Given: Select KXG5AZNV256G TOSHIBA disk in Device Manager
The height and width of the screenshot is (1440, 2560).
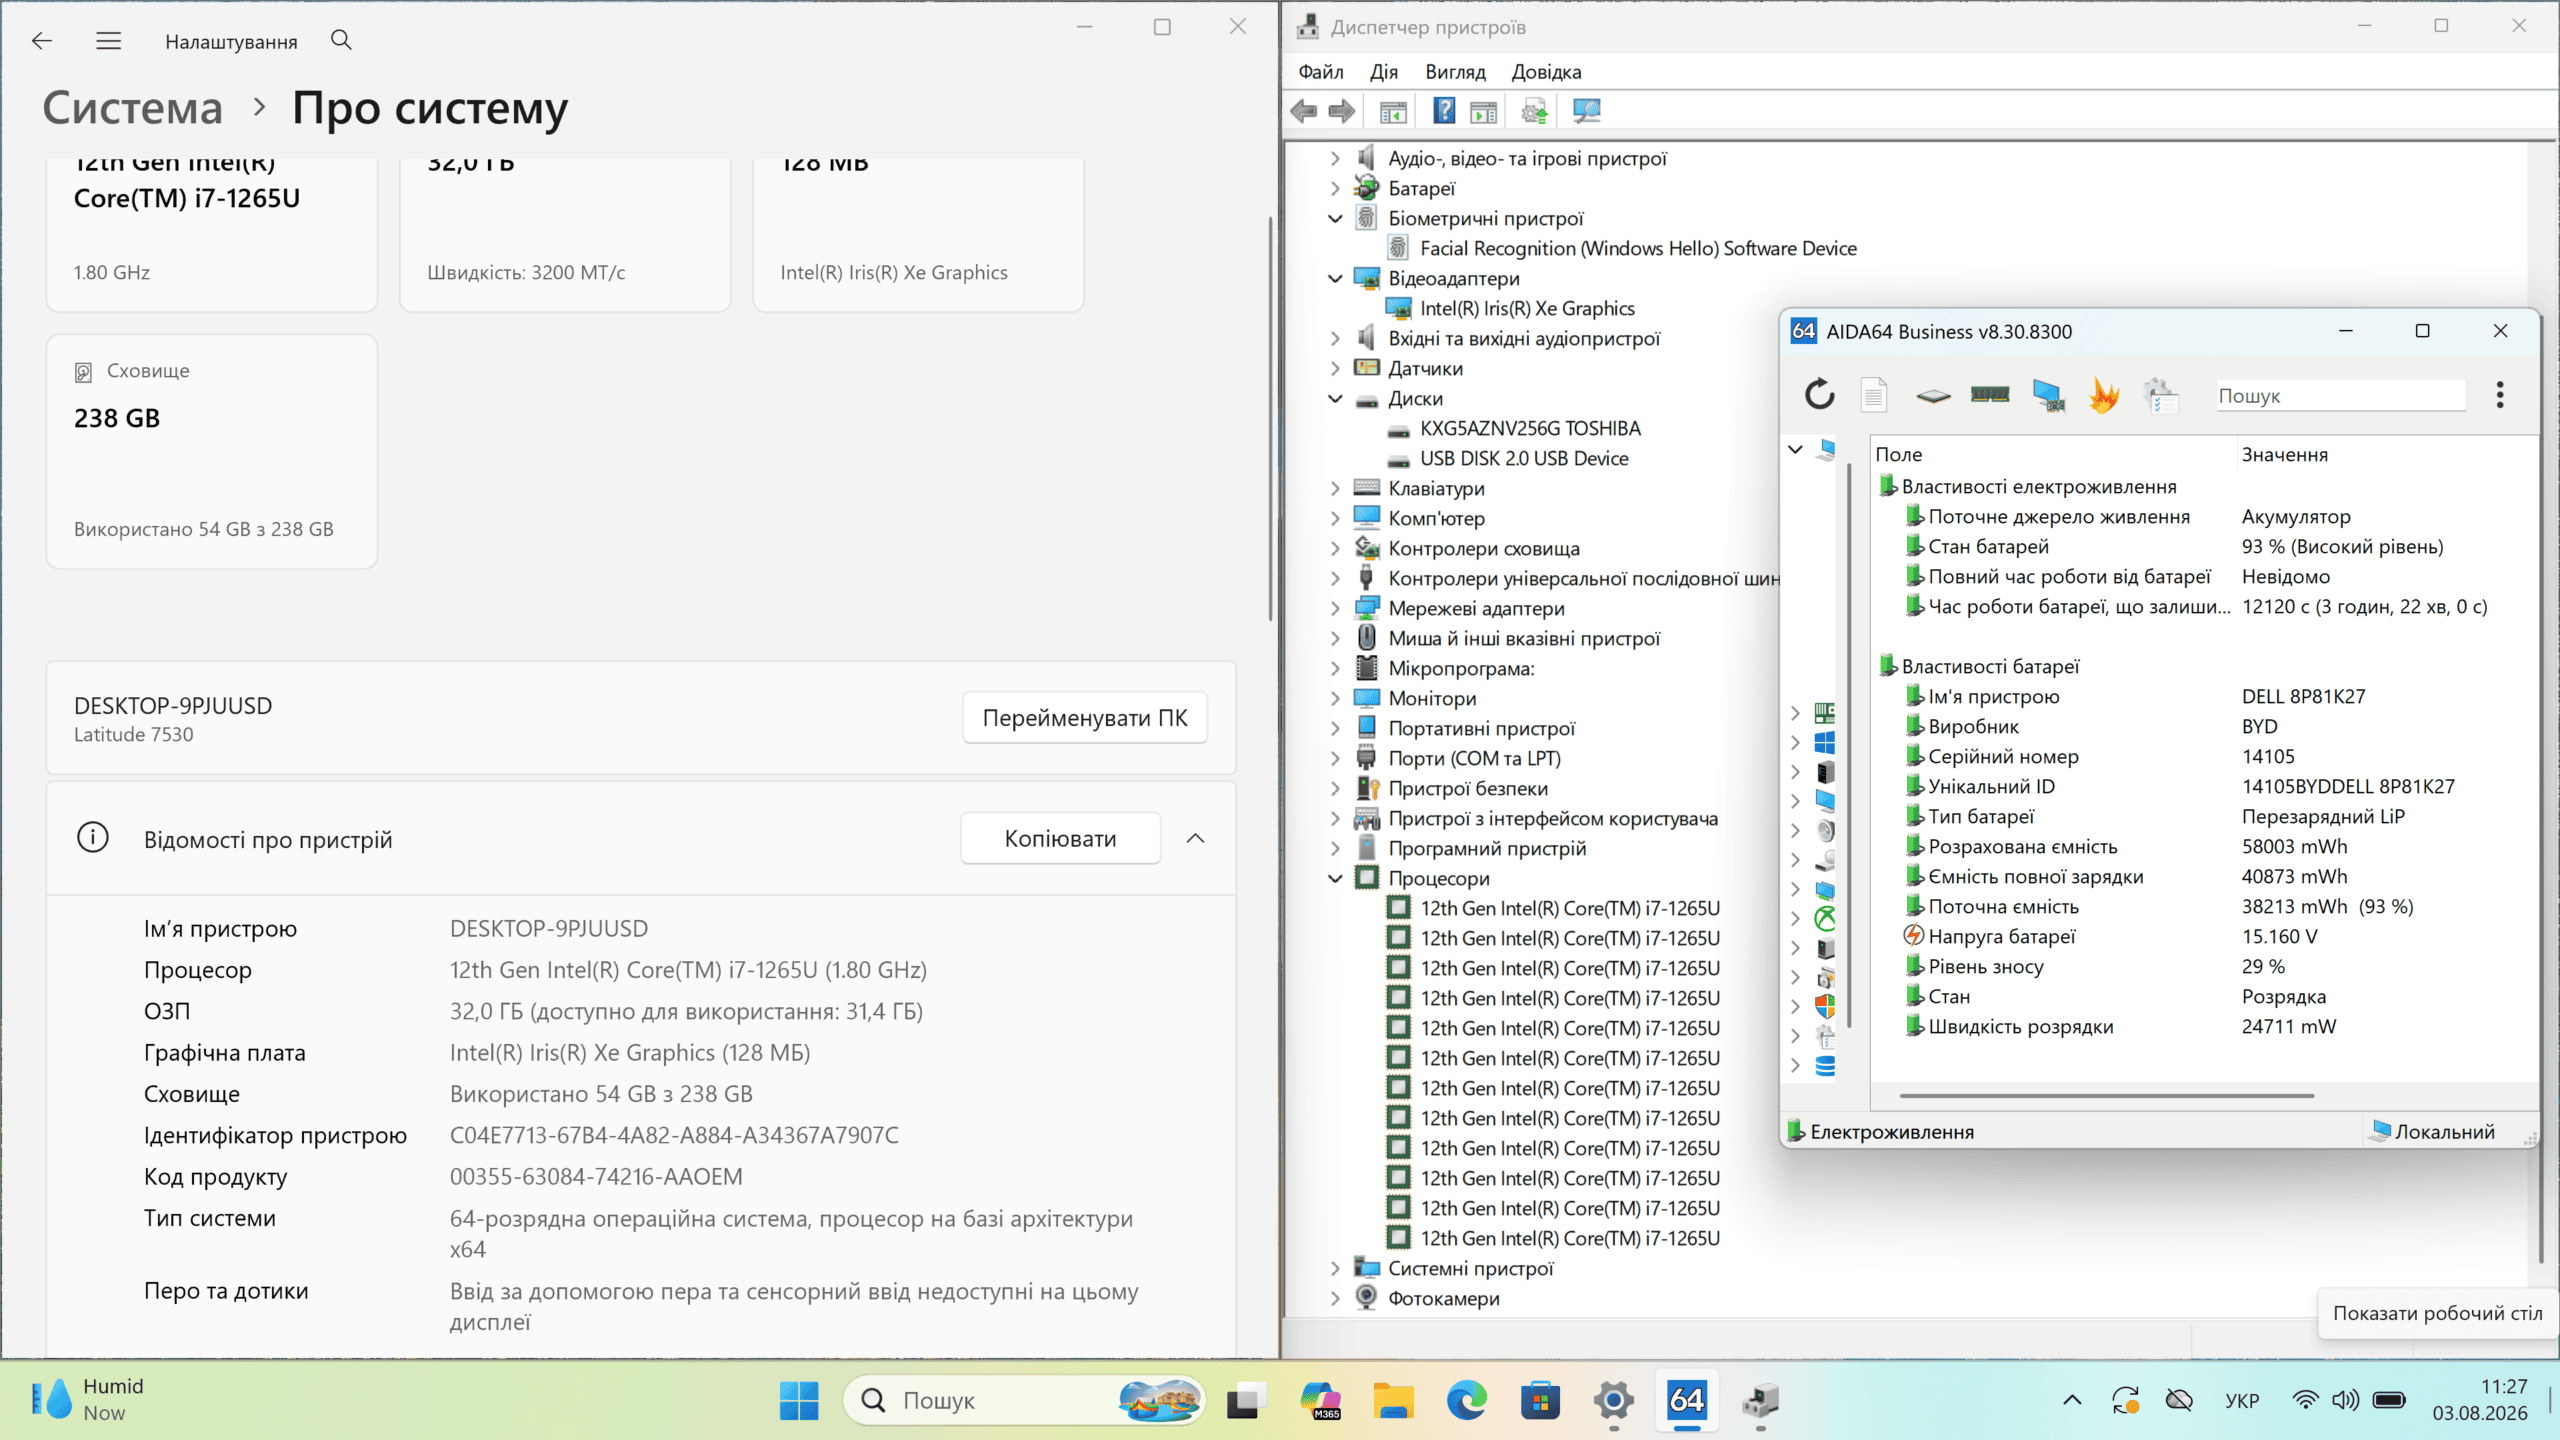Looking at the screenshot, I should tap(1530, 428).
